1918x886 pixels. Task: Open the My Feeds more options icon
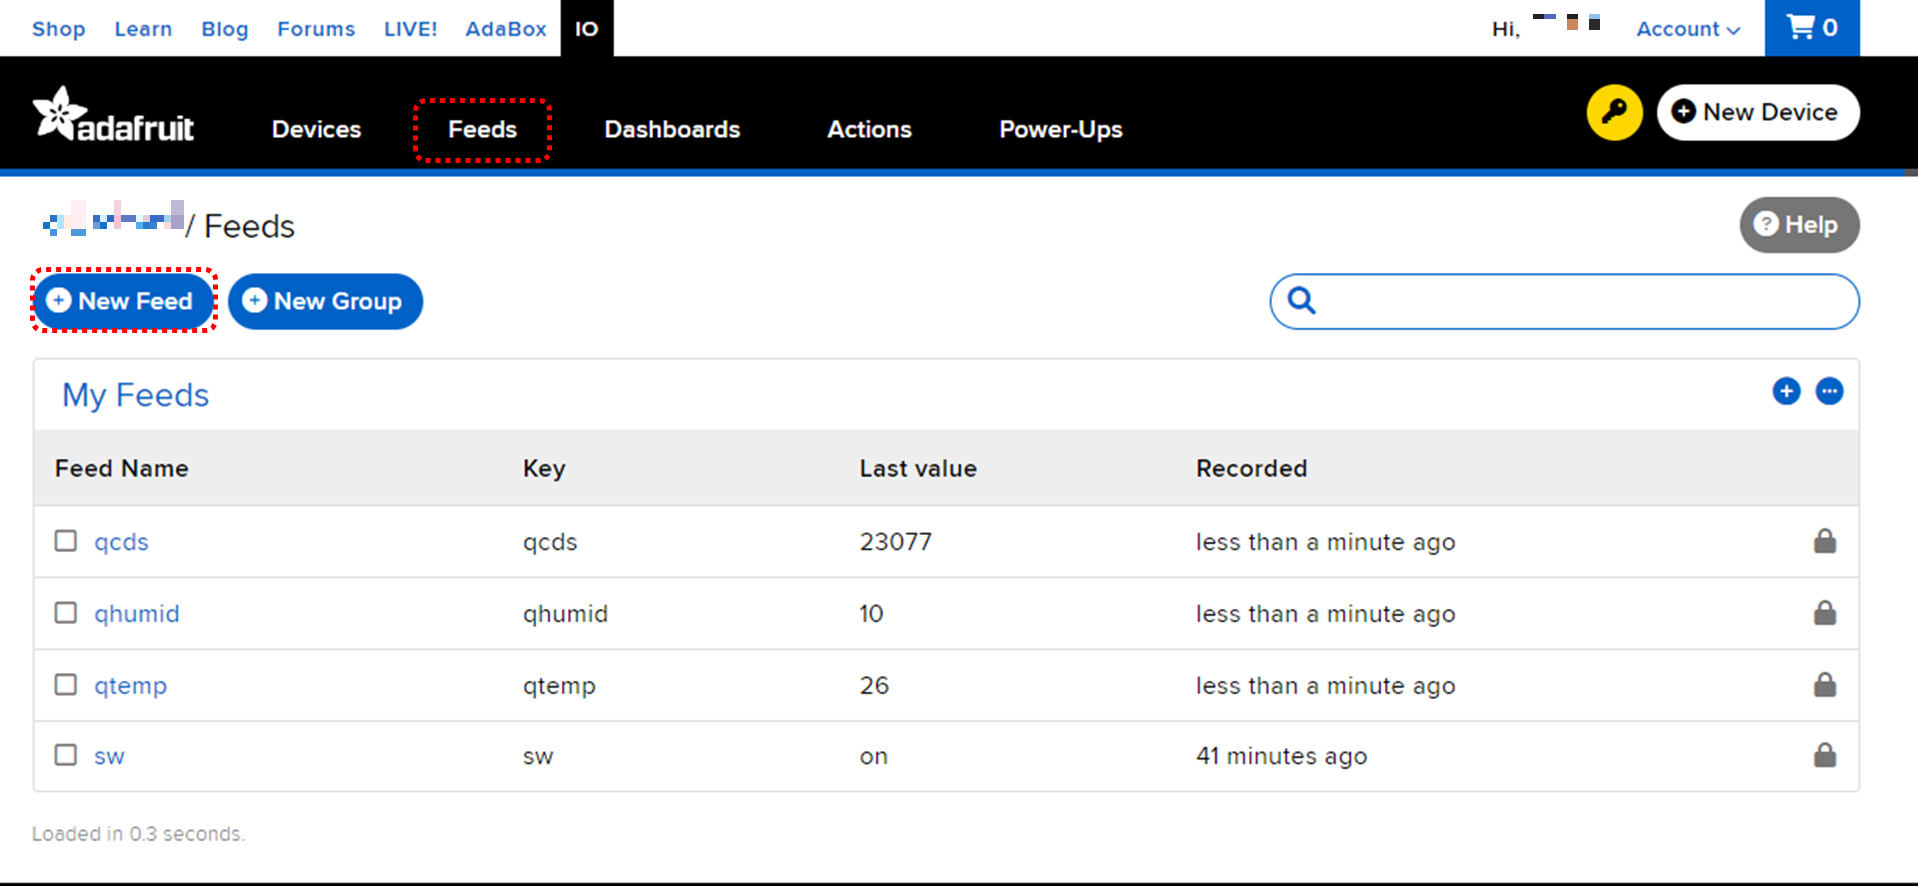click(1829, 391)
